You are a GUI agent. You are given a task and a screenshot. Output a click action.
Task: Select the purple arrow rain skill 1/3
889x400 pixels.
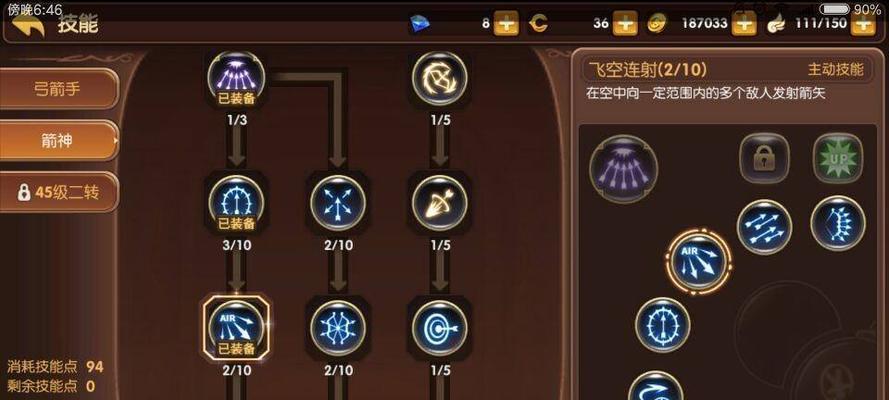(x=236, y=78)
